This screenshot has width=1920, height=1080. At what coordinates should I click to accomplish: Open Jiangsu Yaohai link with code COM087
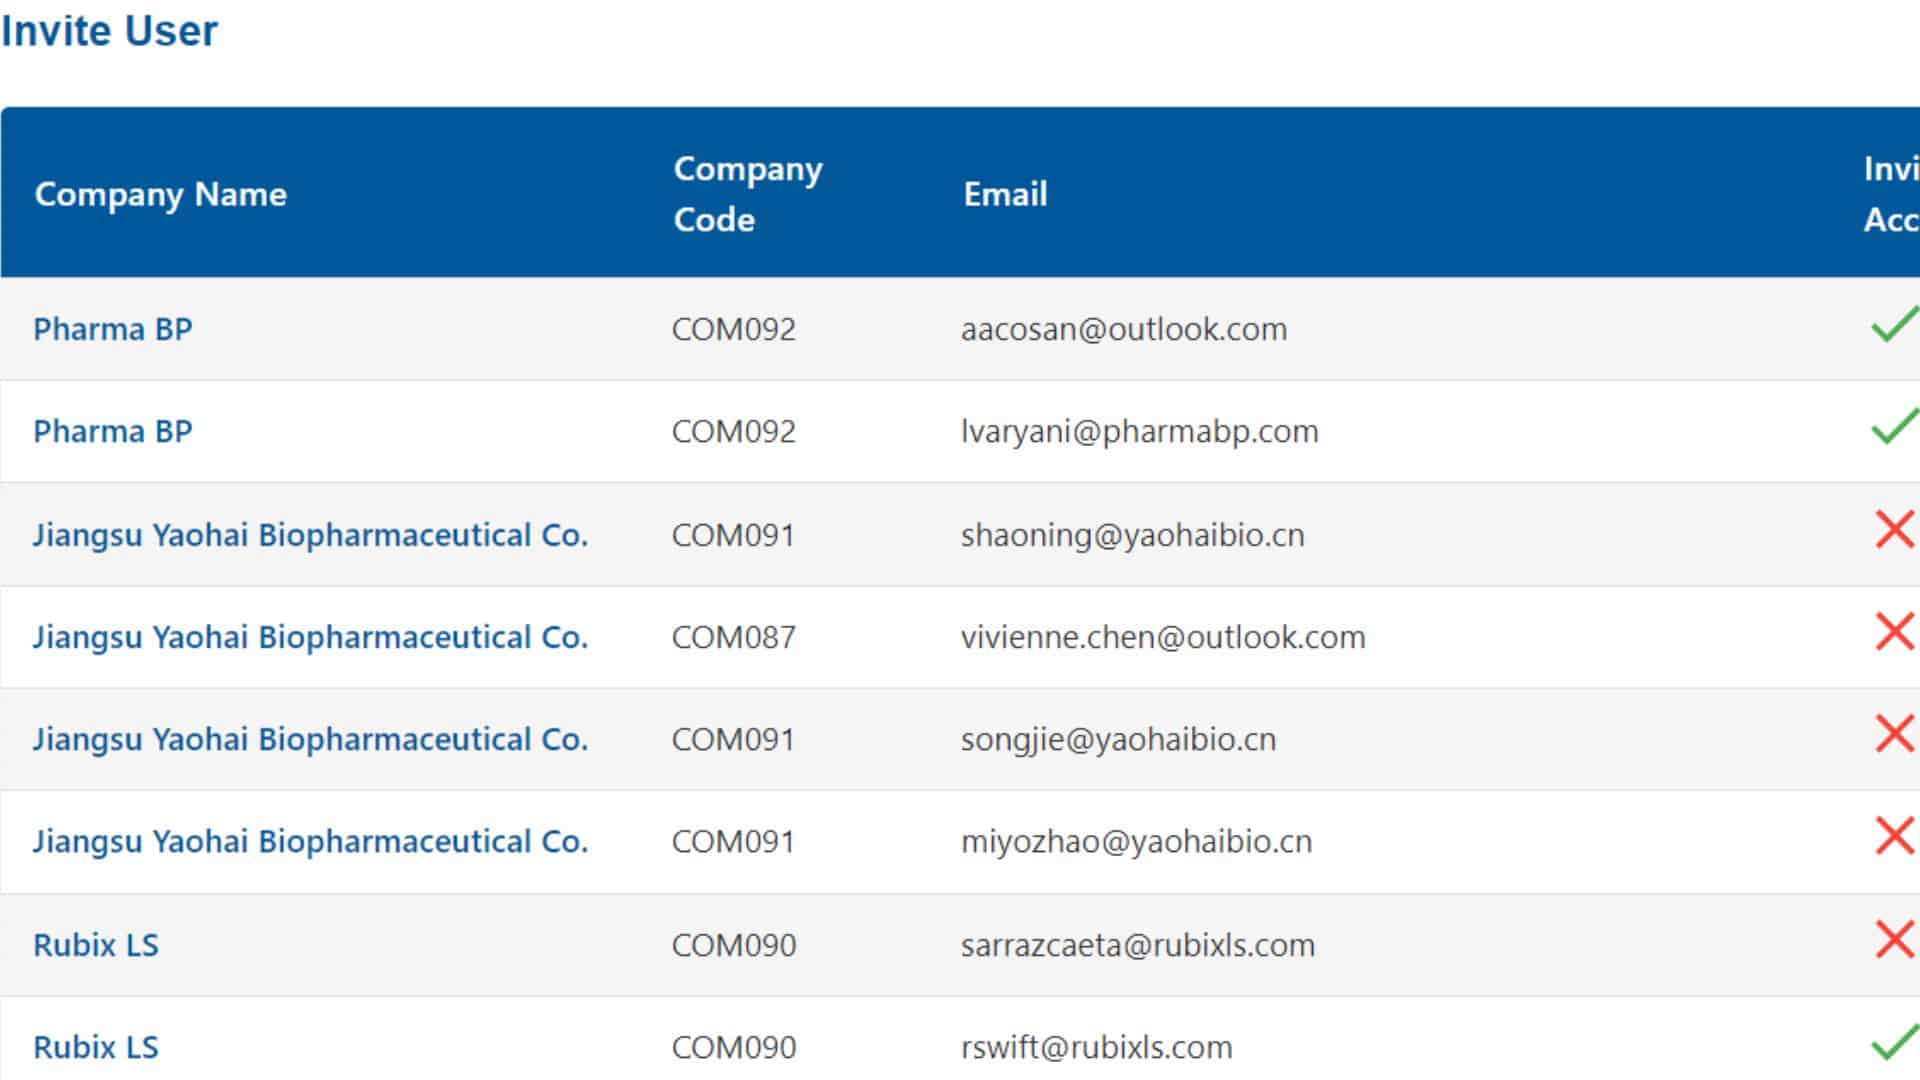tap(310, 637)
